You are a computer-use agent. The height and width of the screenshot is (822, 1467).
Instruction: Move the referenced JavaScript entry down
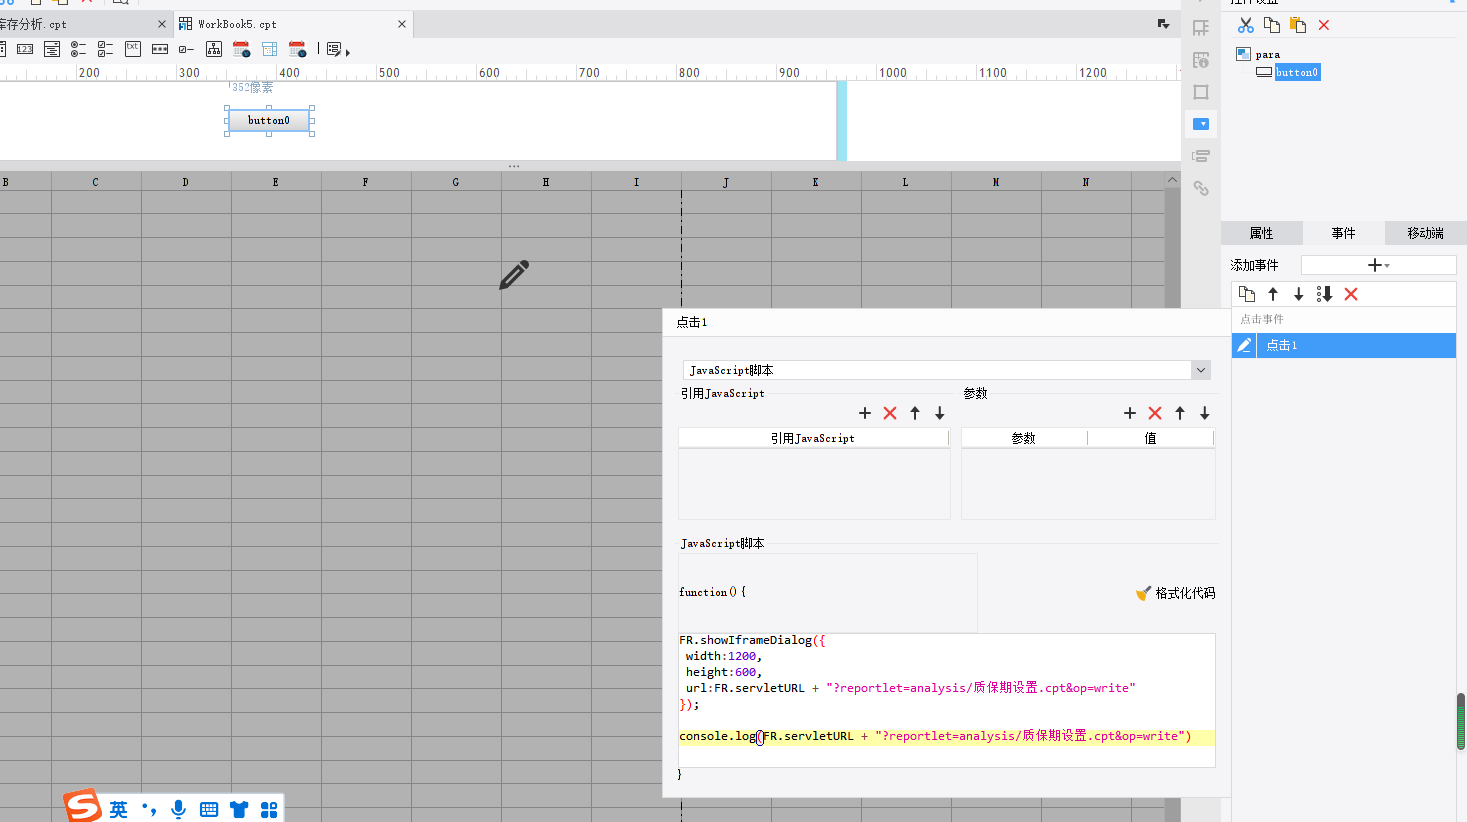coord(940,413)
